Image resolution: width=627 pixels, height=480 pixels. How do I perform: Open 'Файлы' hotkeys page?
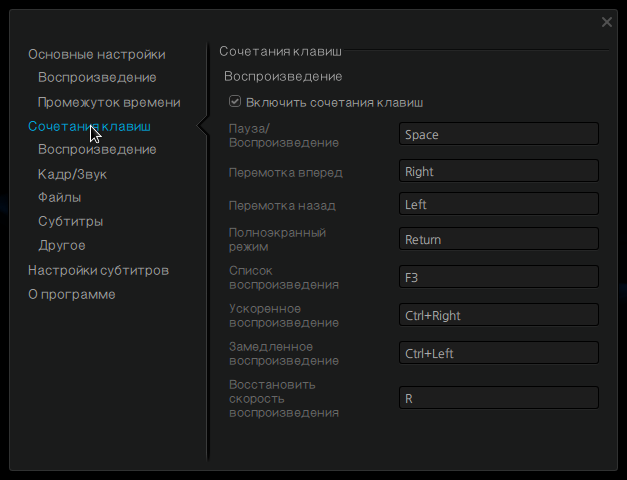(x=60, y=197)
